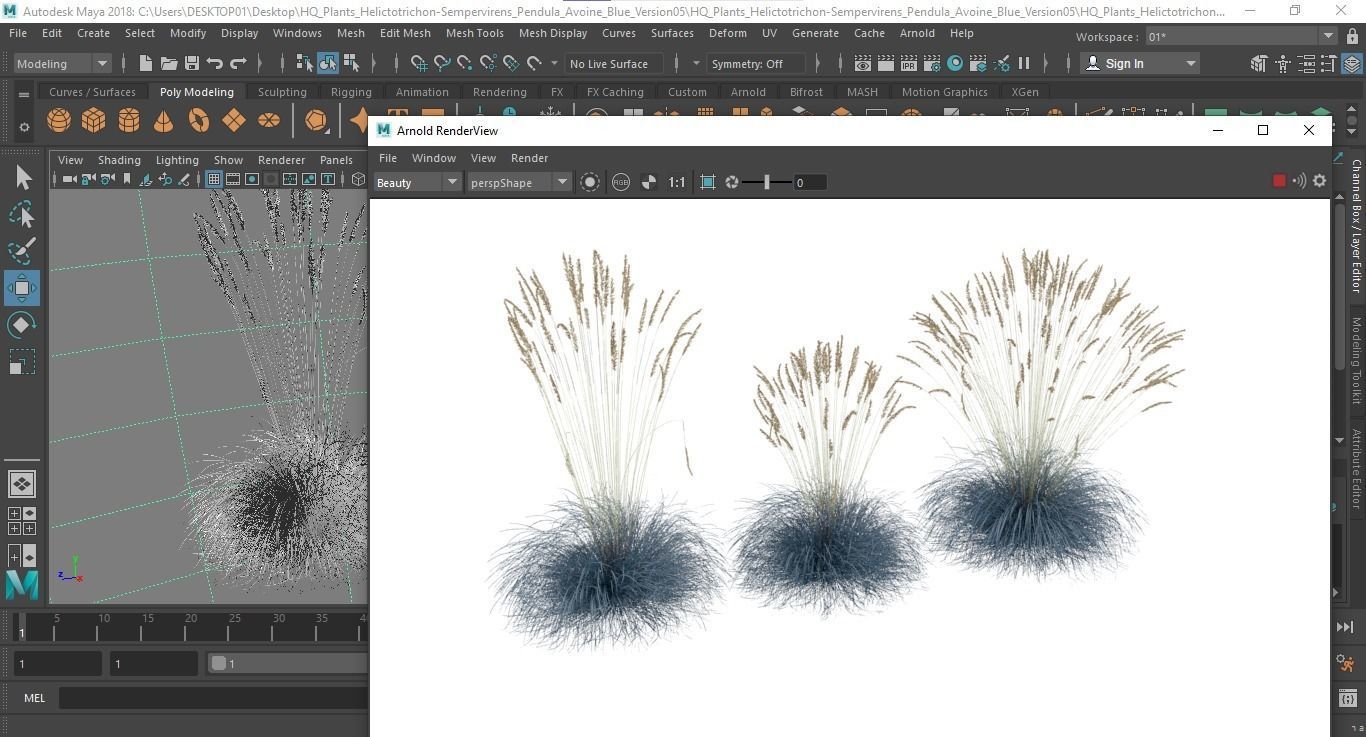Click the MEL command line input

coord(213,698)
